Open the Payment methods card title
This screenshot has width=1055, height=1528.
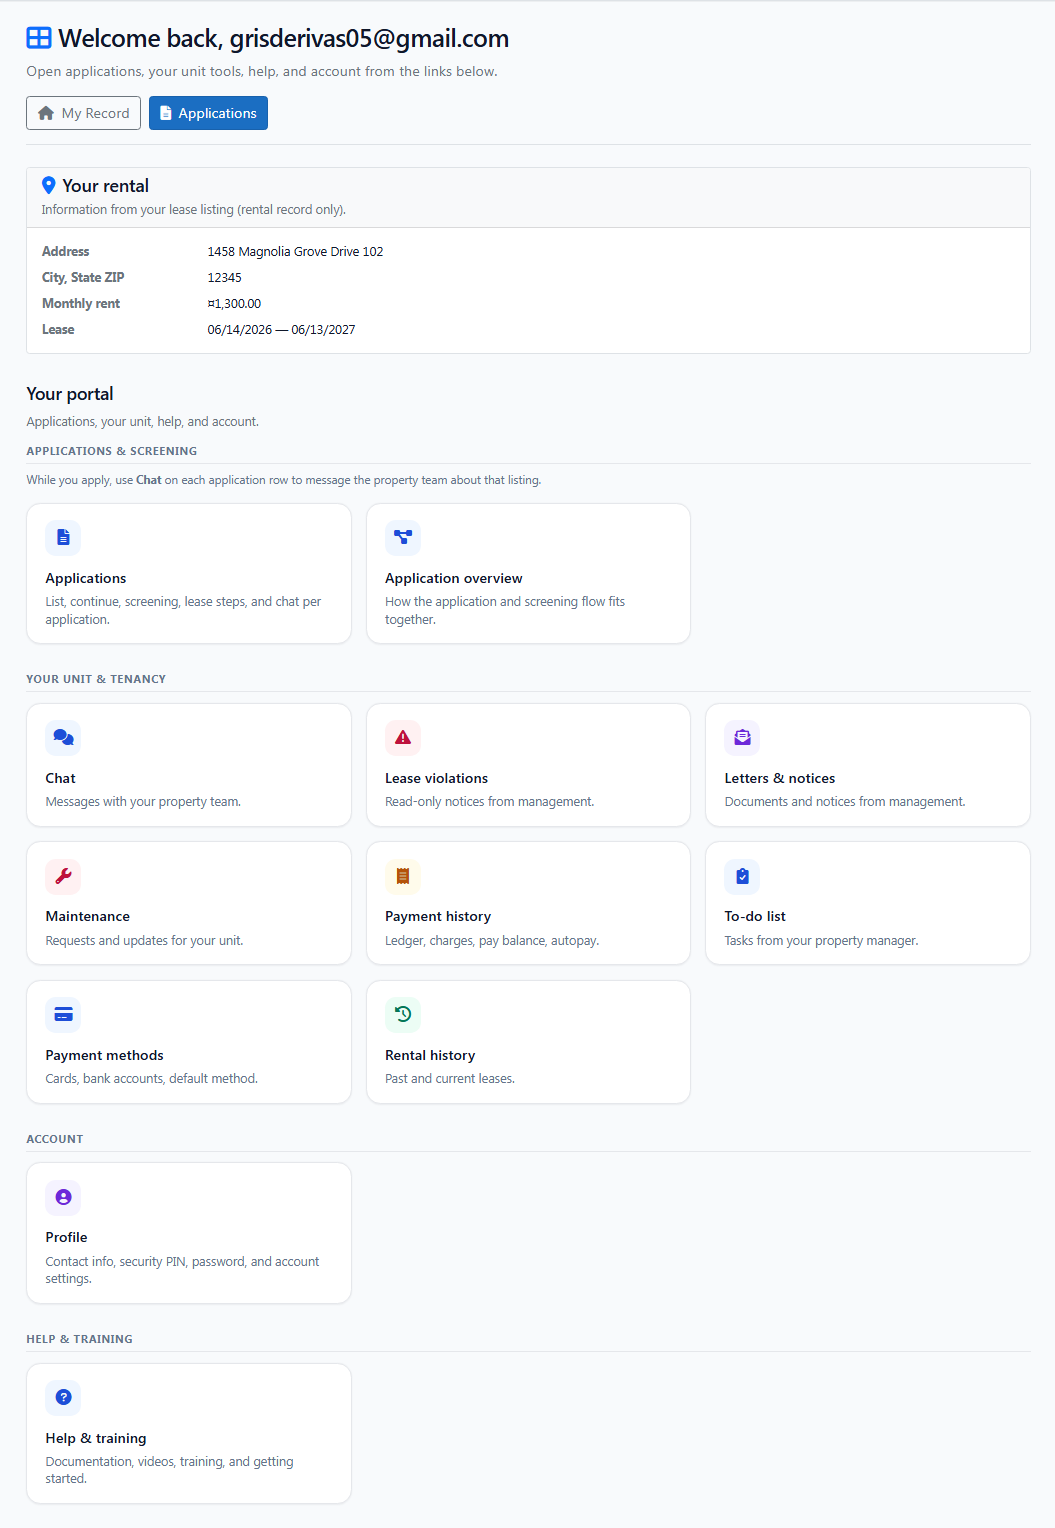[x=104, y=1055]
